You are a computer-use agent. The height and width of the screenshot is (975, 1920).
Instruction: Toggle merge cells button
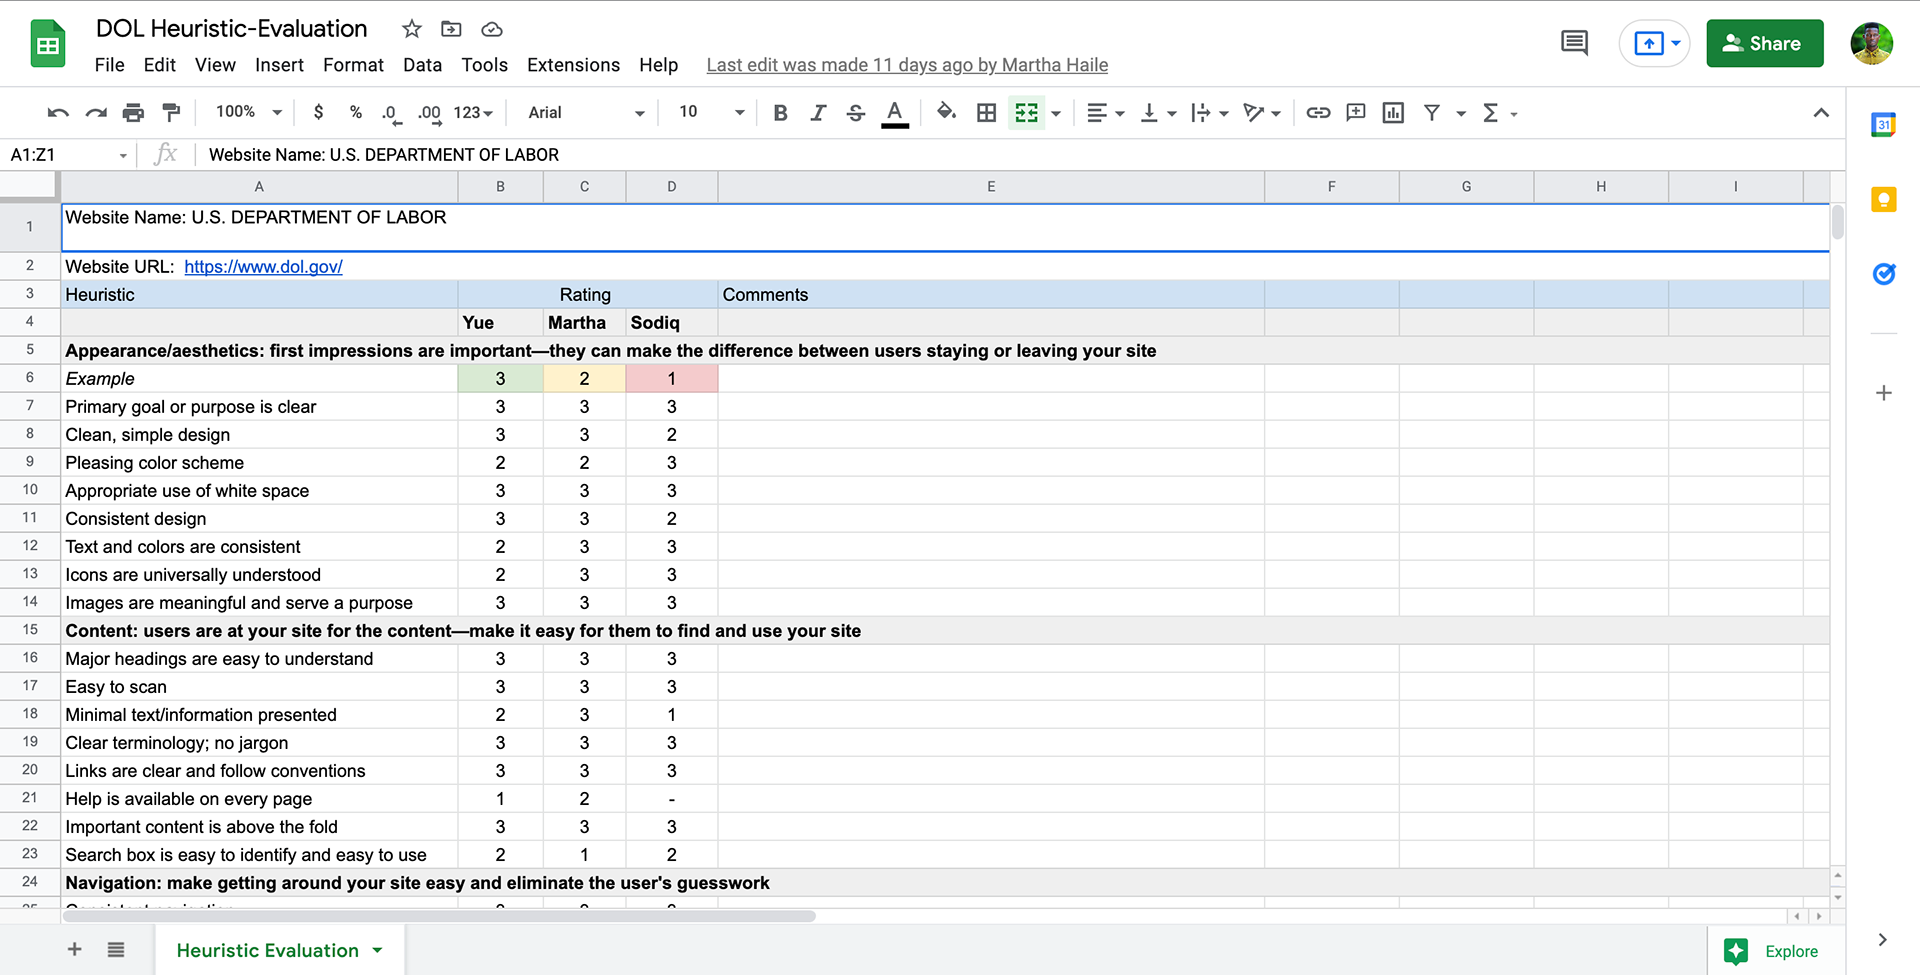click(x=1027, y=113)
